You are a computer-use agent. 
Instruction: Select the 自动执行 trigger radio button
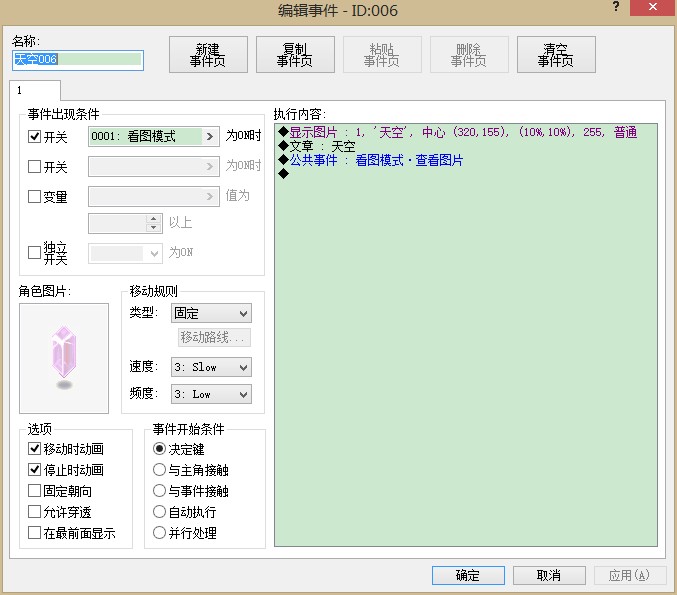[x=159, y=512]
